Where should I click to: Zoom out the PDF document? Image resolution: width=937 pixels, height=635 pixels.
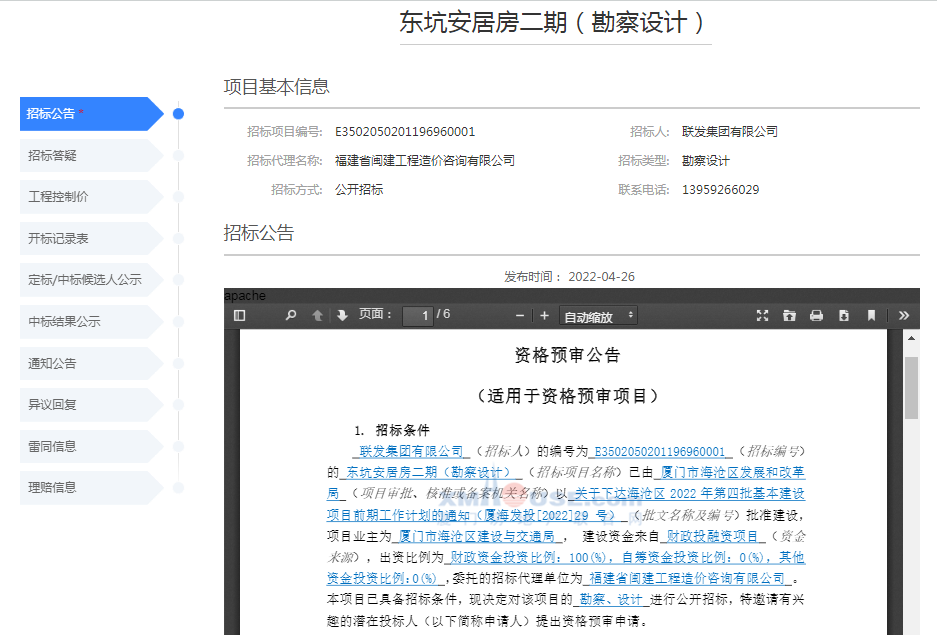click(520, 315)
